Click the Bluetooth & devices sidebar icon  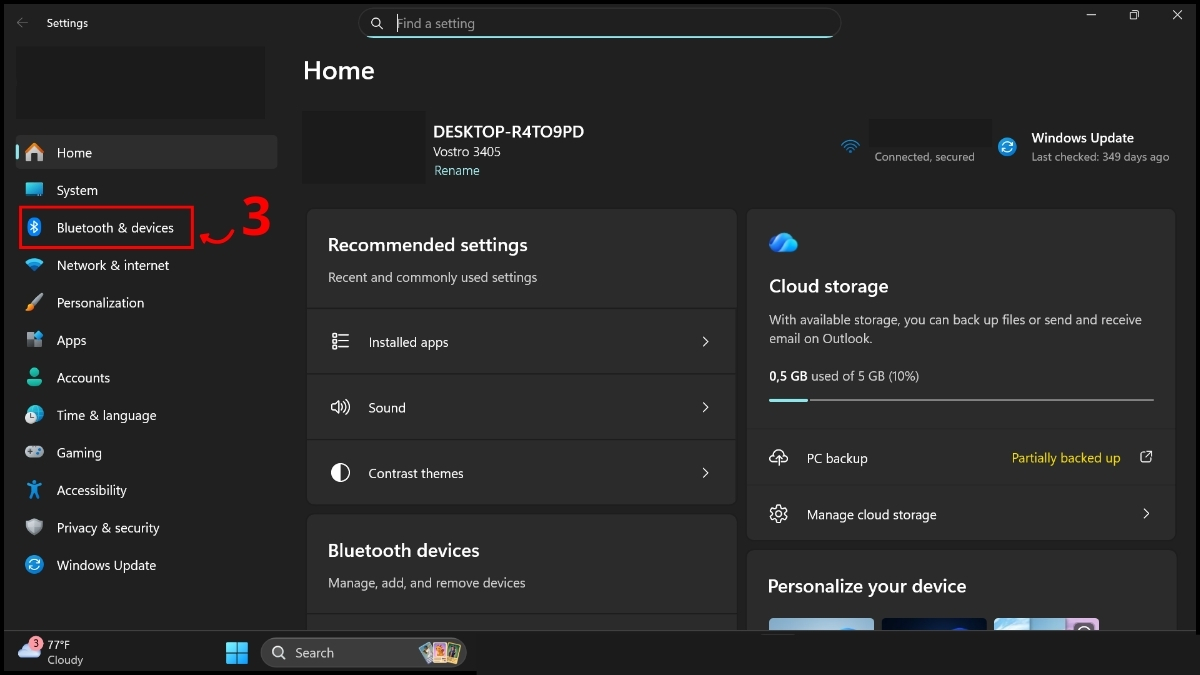[34, 228]
